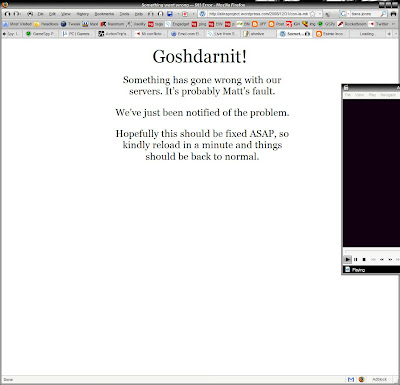Open the Navigate menu in the media player
Screen dimensions: 400x385
pyautogui.click(x=388, y=95)
